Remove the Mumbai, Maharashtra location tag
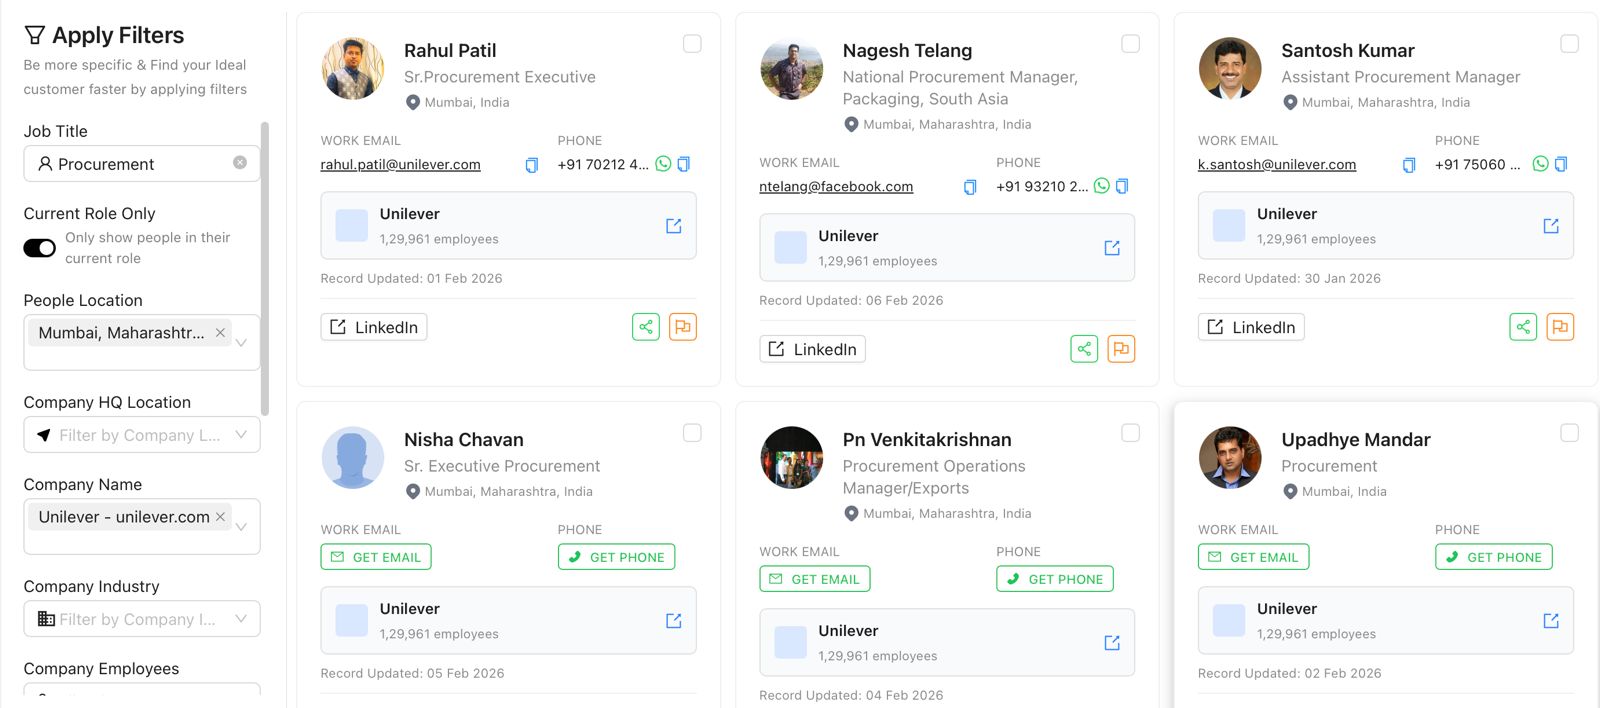 click(x=220, y=332)
